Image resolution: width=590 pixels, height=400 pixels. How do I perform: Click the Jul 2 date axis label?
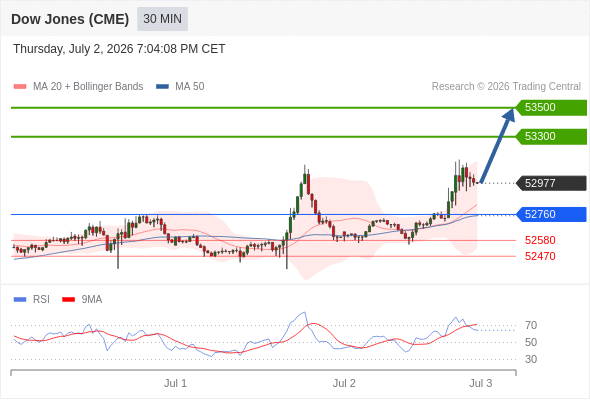coord(344,383)
